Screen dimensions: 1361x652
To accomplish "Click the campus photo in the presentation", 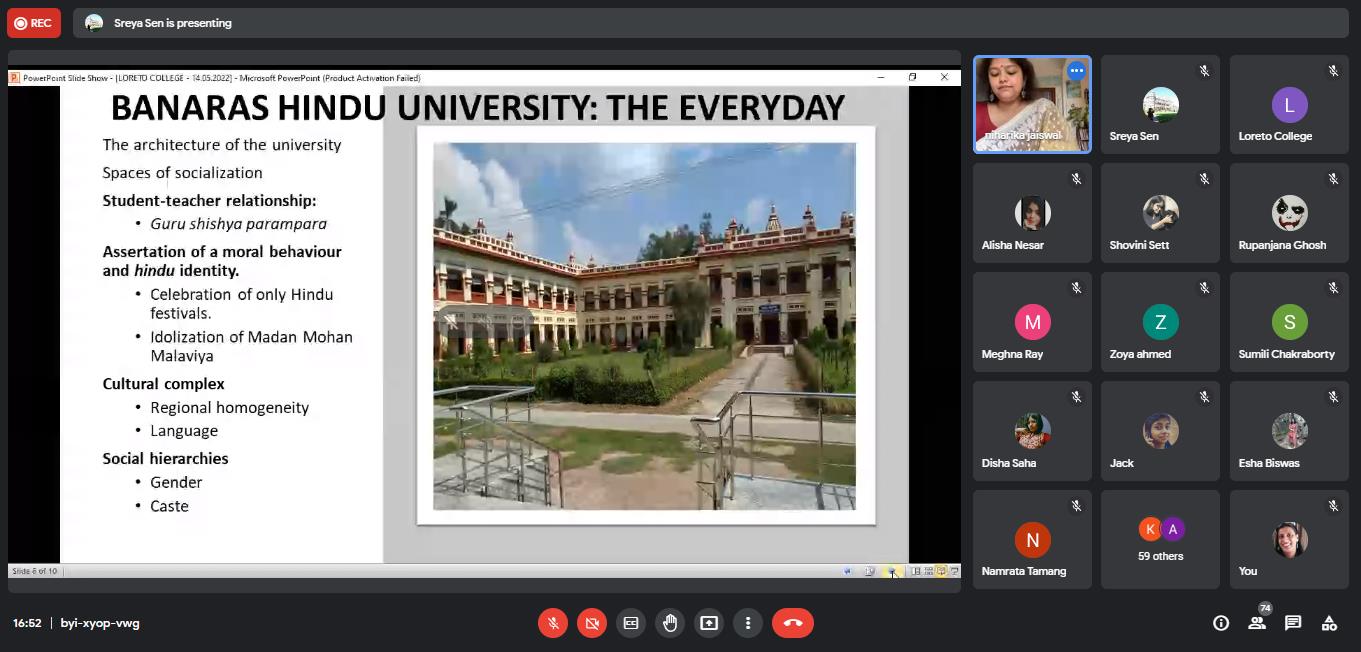I will (644, 326).
